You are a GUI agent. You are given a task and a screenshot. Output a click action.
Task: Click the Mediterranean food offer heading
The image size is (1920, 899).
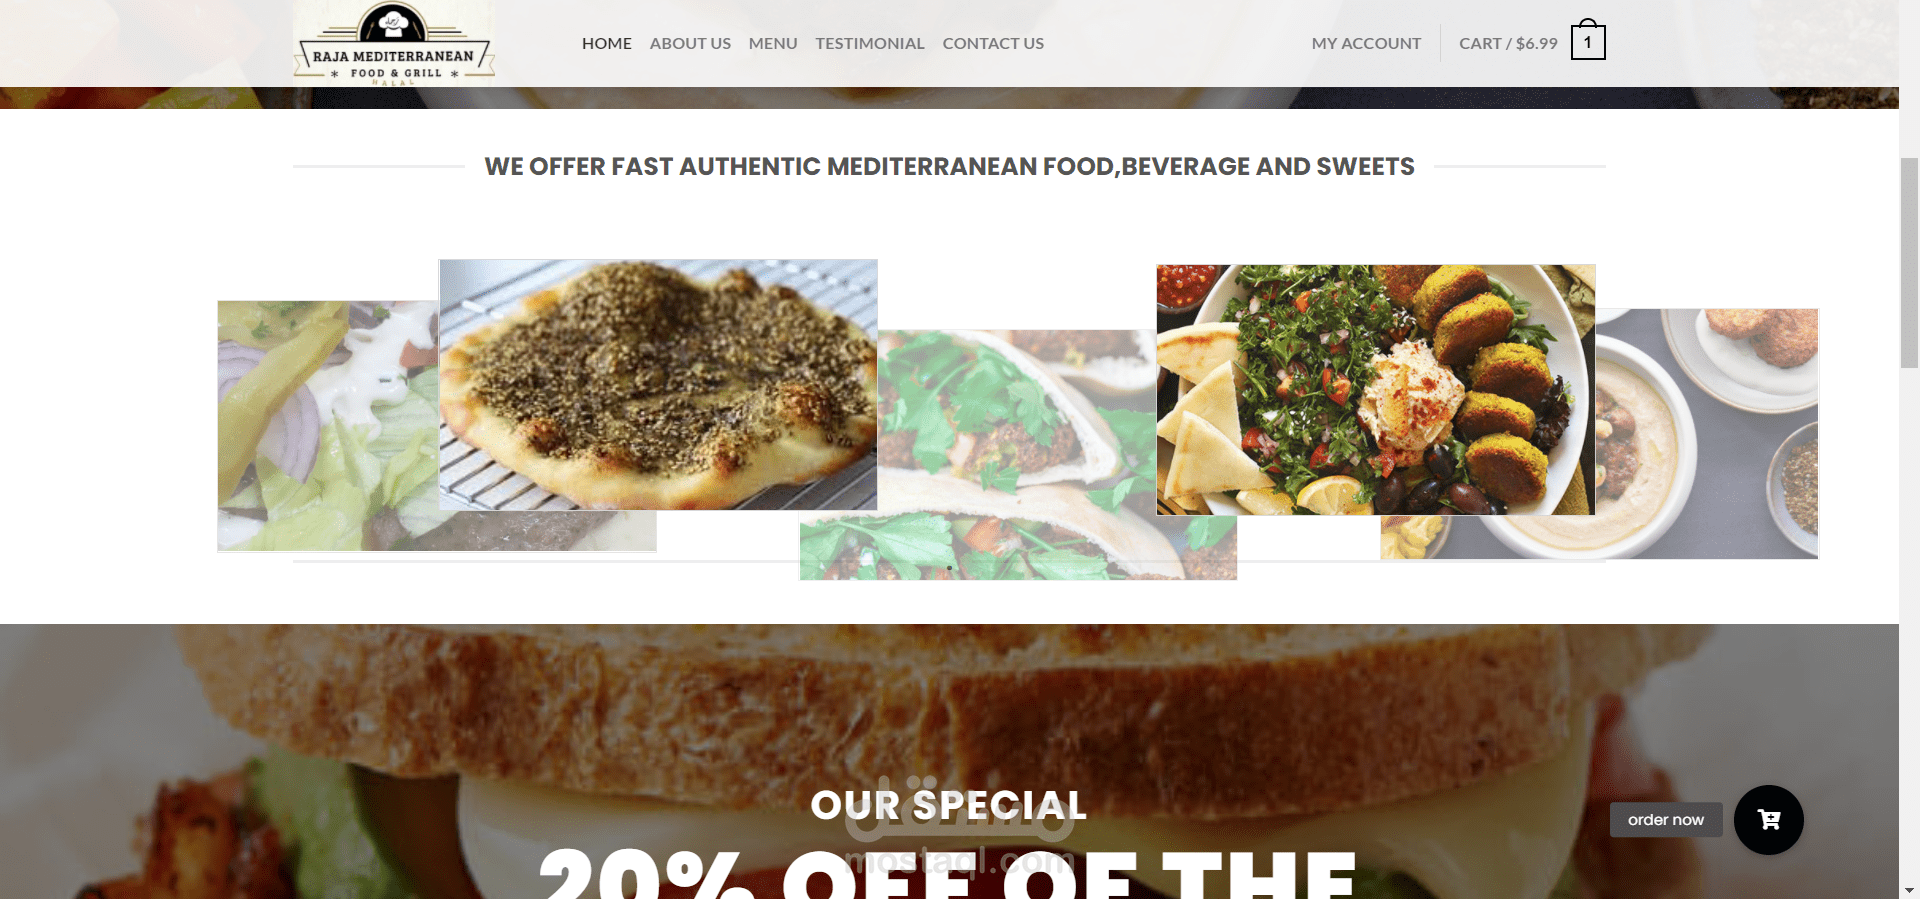[949, 166]
